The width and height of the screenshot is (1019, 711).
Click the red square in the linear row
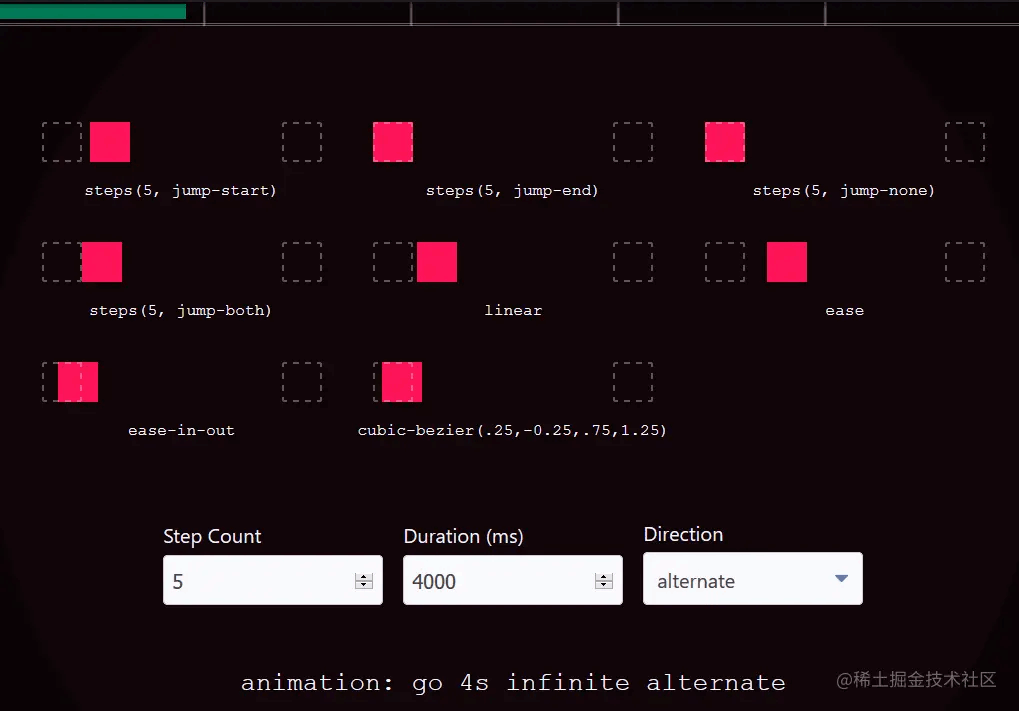click(x=437, y=262)
